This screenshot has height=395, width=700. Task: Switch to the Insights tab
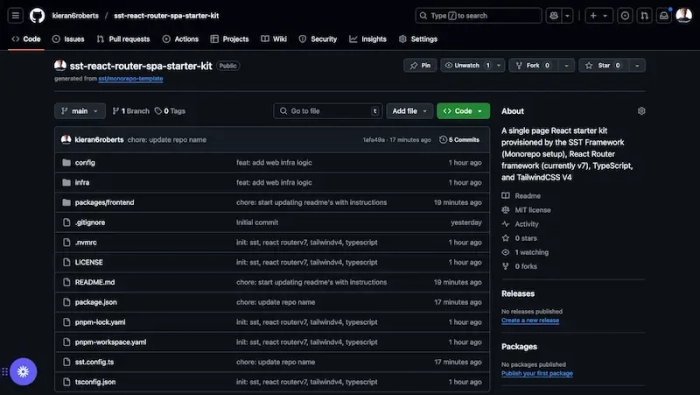[x=368, y=39]
